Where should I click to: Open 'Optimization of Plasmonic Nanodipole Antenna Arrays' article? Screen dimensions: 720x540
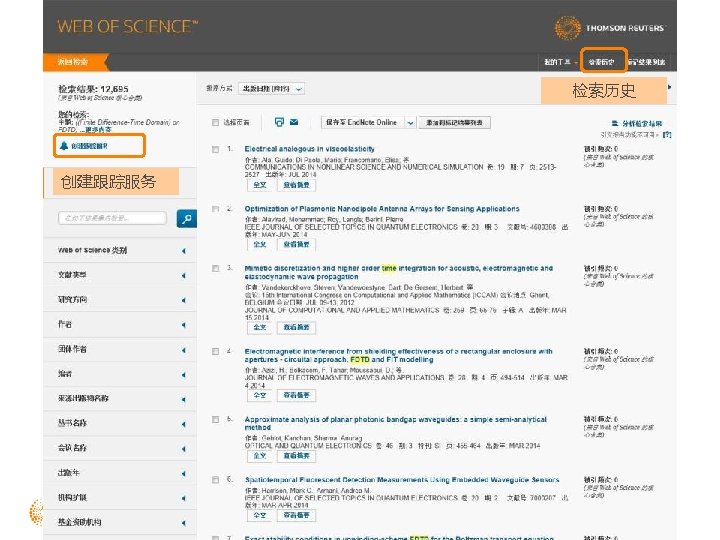(x=382, y=209)
